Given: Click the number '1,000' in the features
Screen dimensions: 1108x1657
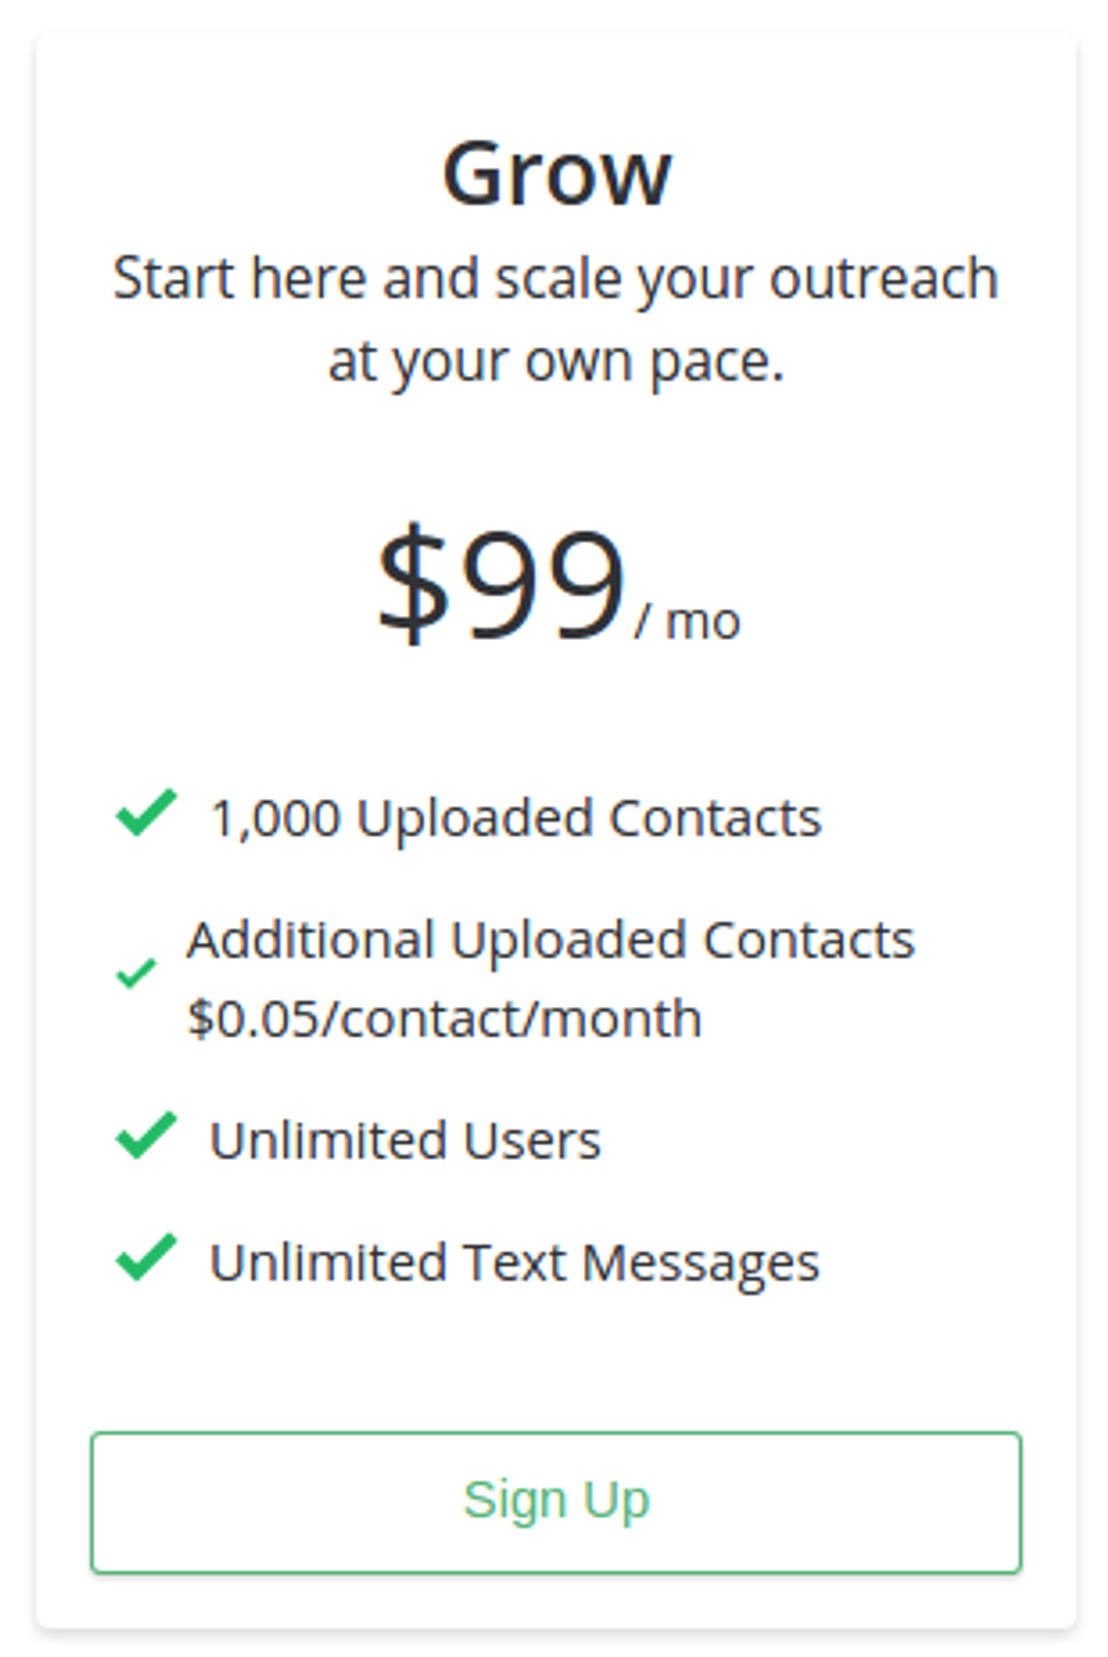Looking at the screenshot, I should point(276,818).
